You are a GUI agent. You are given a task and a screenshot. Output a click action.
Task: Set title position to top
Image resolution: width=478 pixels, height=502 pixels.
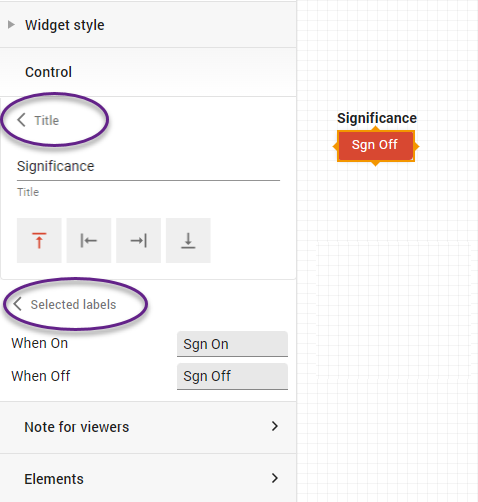(x=39, y=240)
